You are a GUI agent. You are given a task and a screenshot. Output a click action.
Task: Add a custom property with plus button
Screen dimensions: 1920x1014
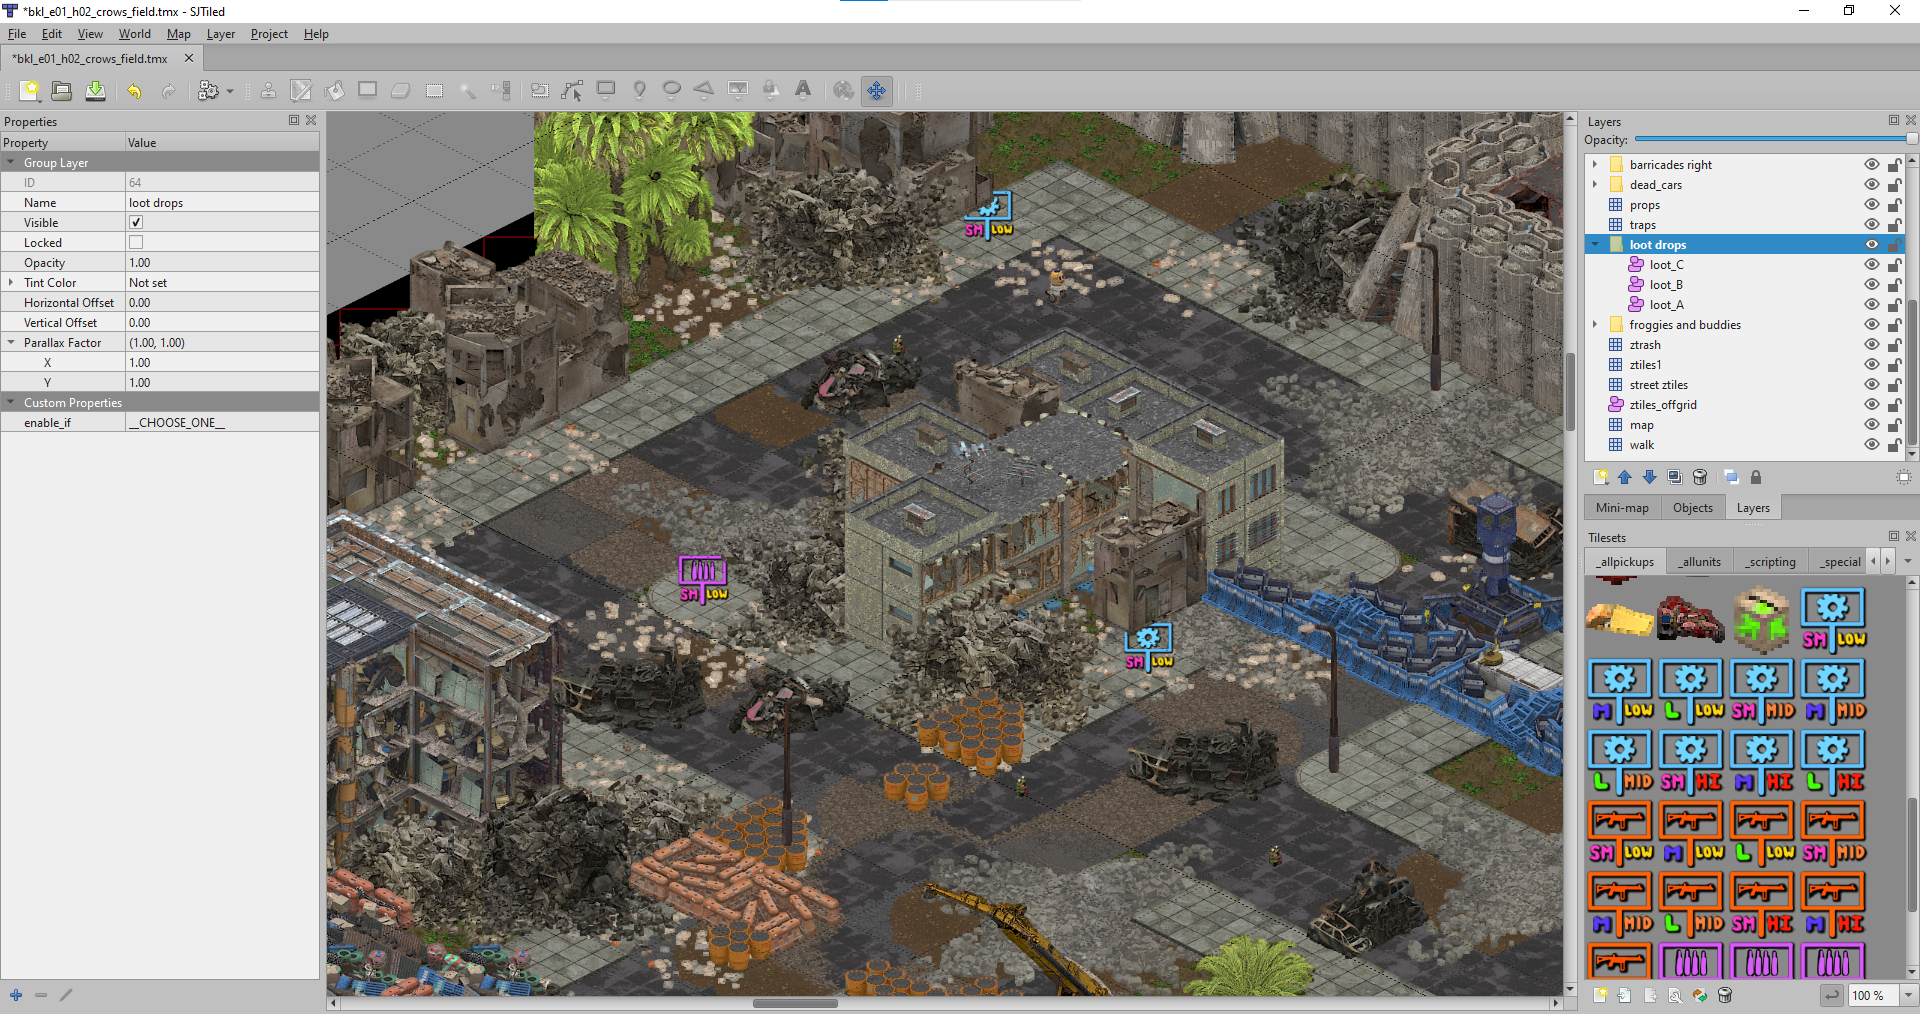tap(16, 995)
